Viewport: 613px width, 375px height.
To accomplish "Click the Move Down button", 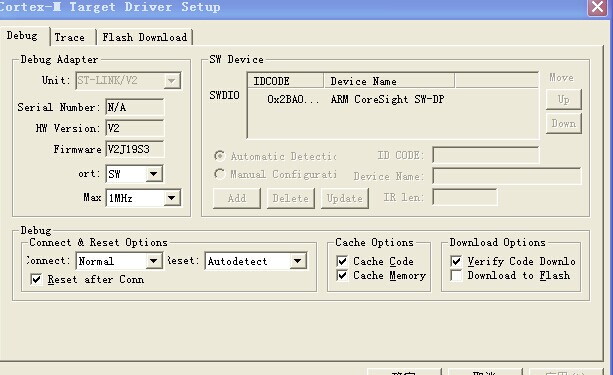I will click(564, 124).
